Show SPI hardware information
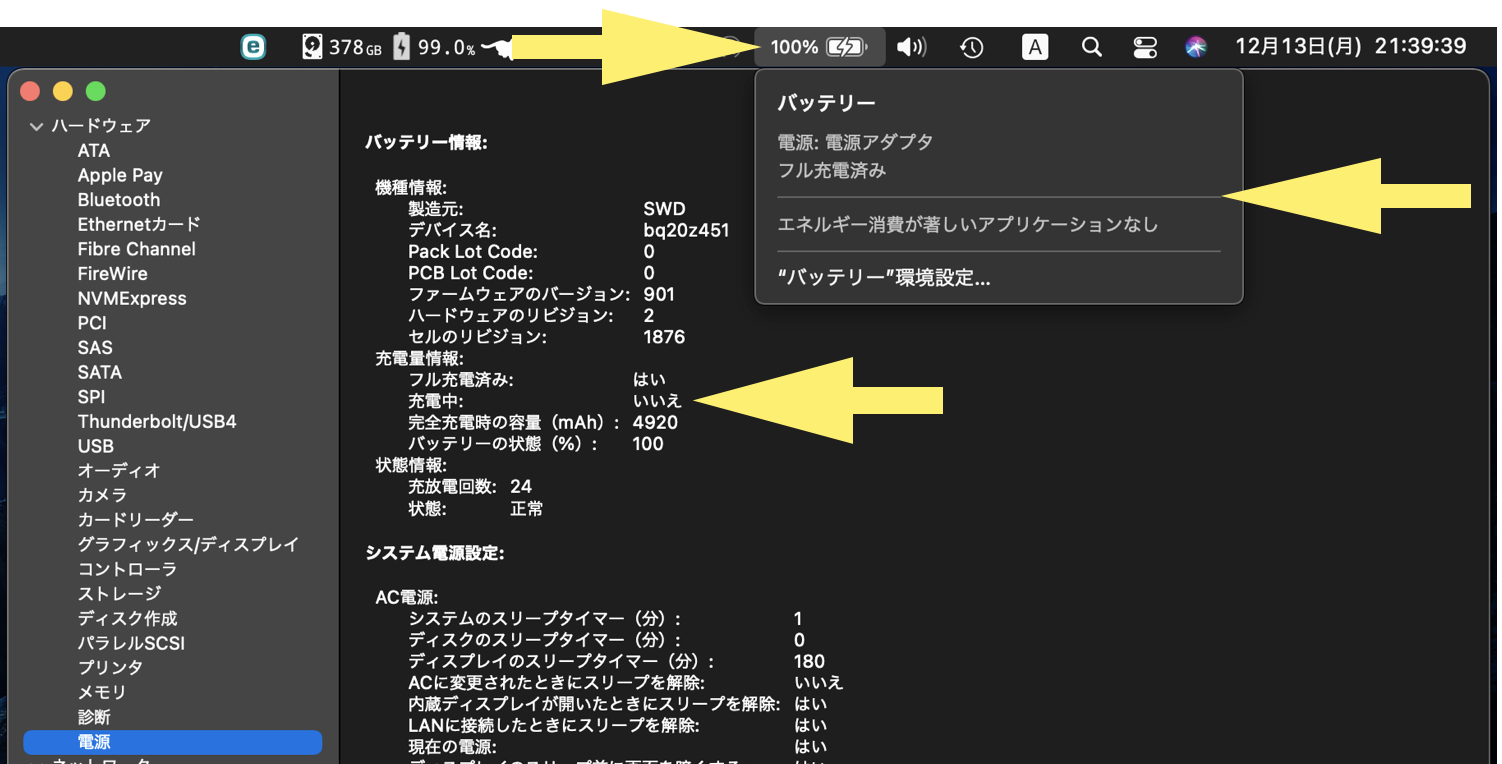1502x764 pixels. click(91, 397)
